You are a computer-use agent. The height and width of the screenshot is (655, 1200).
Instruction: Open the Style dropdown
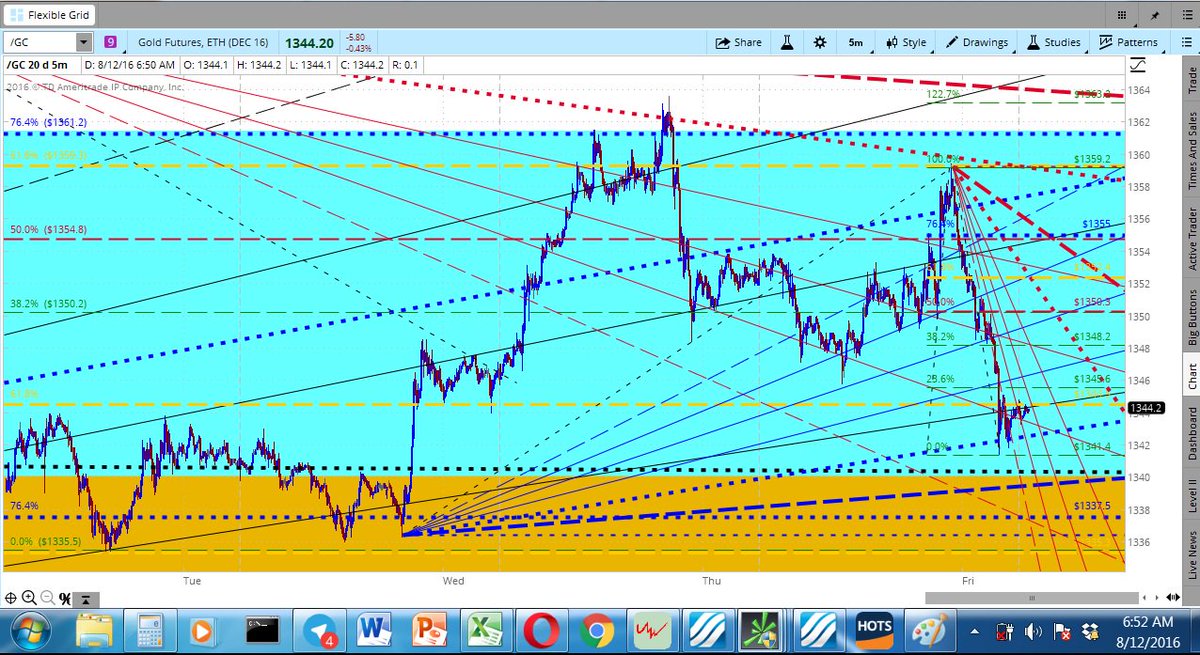(905, 42)
